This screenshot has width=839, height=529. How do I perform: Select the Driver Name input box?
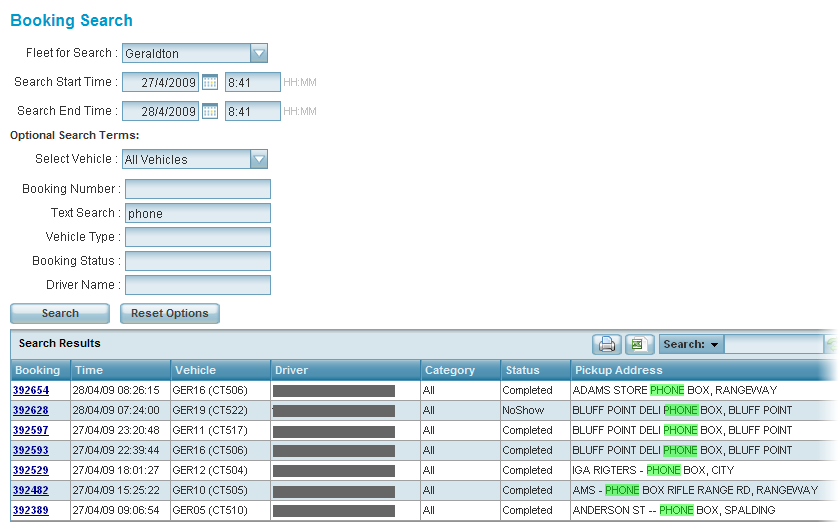[197, 285]
